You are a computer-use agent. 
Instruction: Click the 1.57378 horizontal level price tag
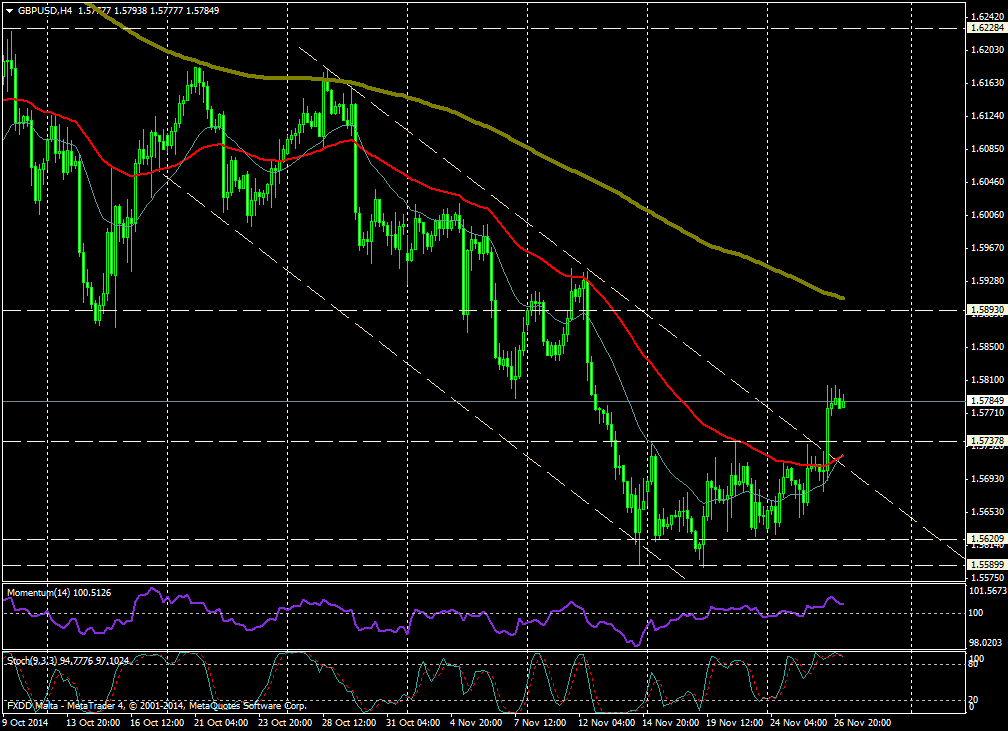(986, 440)
